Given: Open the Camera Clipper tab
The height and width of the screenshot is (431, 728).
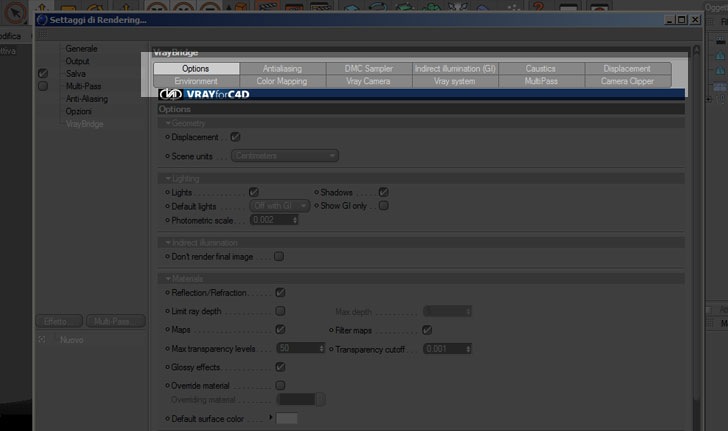Looking at the screenshot, I should pyautogui.click(x=627, y=81).
